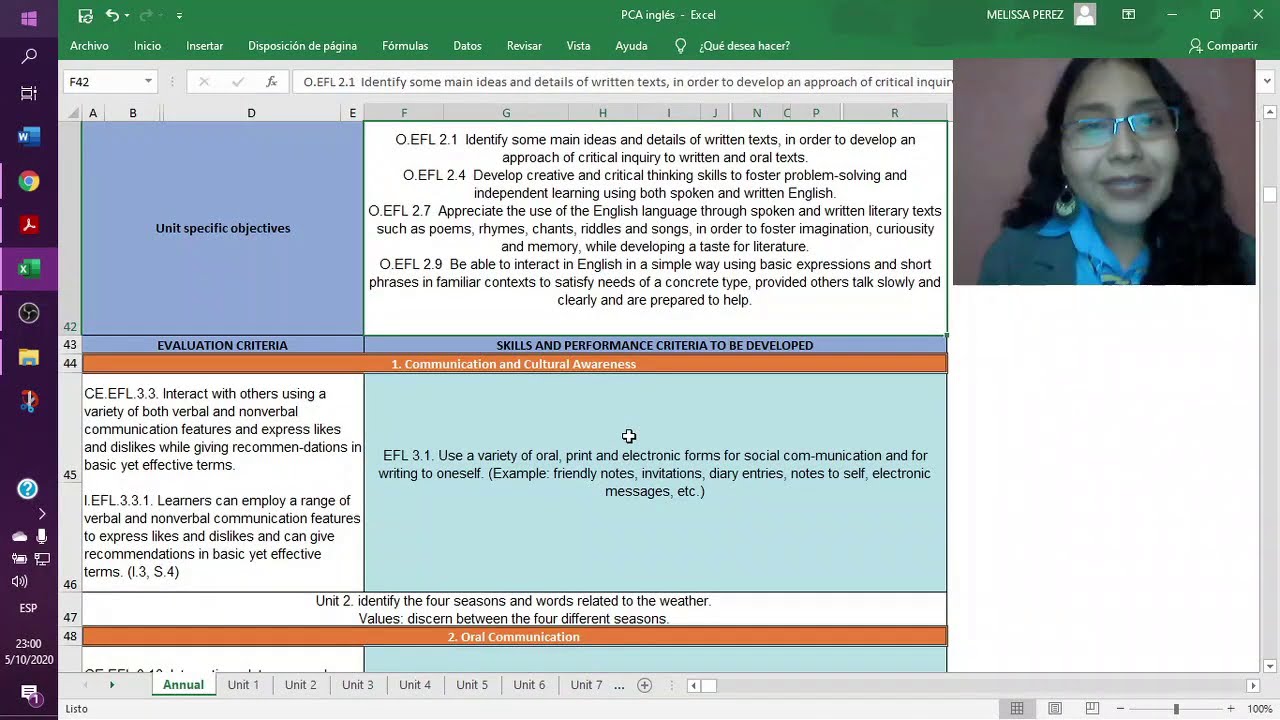
Task: Click the zoom slider handle
Action: tap(1176, 709)
